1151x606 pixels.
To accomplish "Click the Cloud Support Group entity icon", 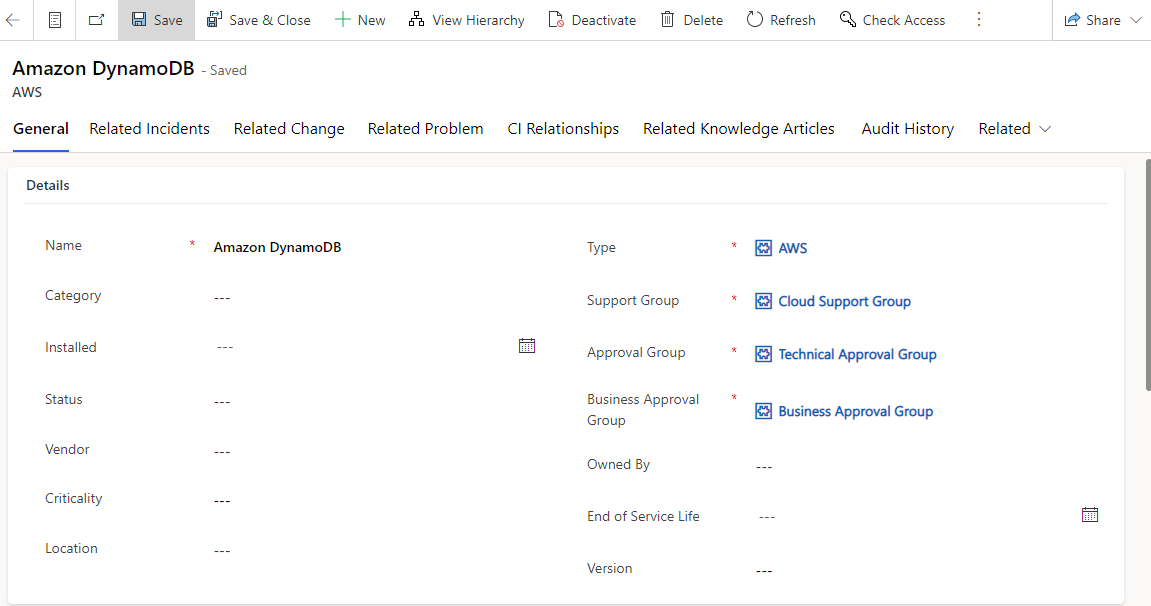I will [763, 301].
